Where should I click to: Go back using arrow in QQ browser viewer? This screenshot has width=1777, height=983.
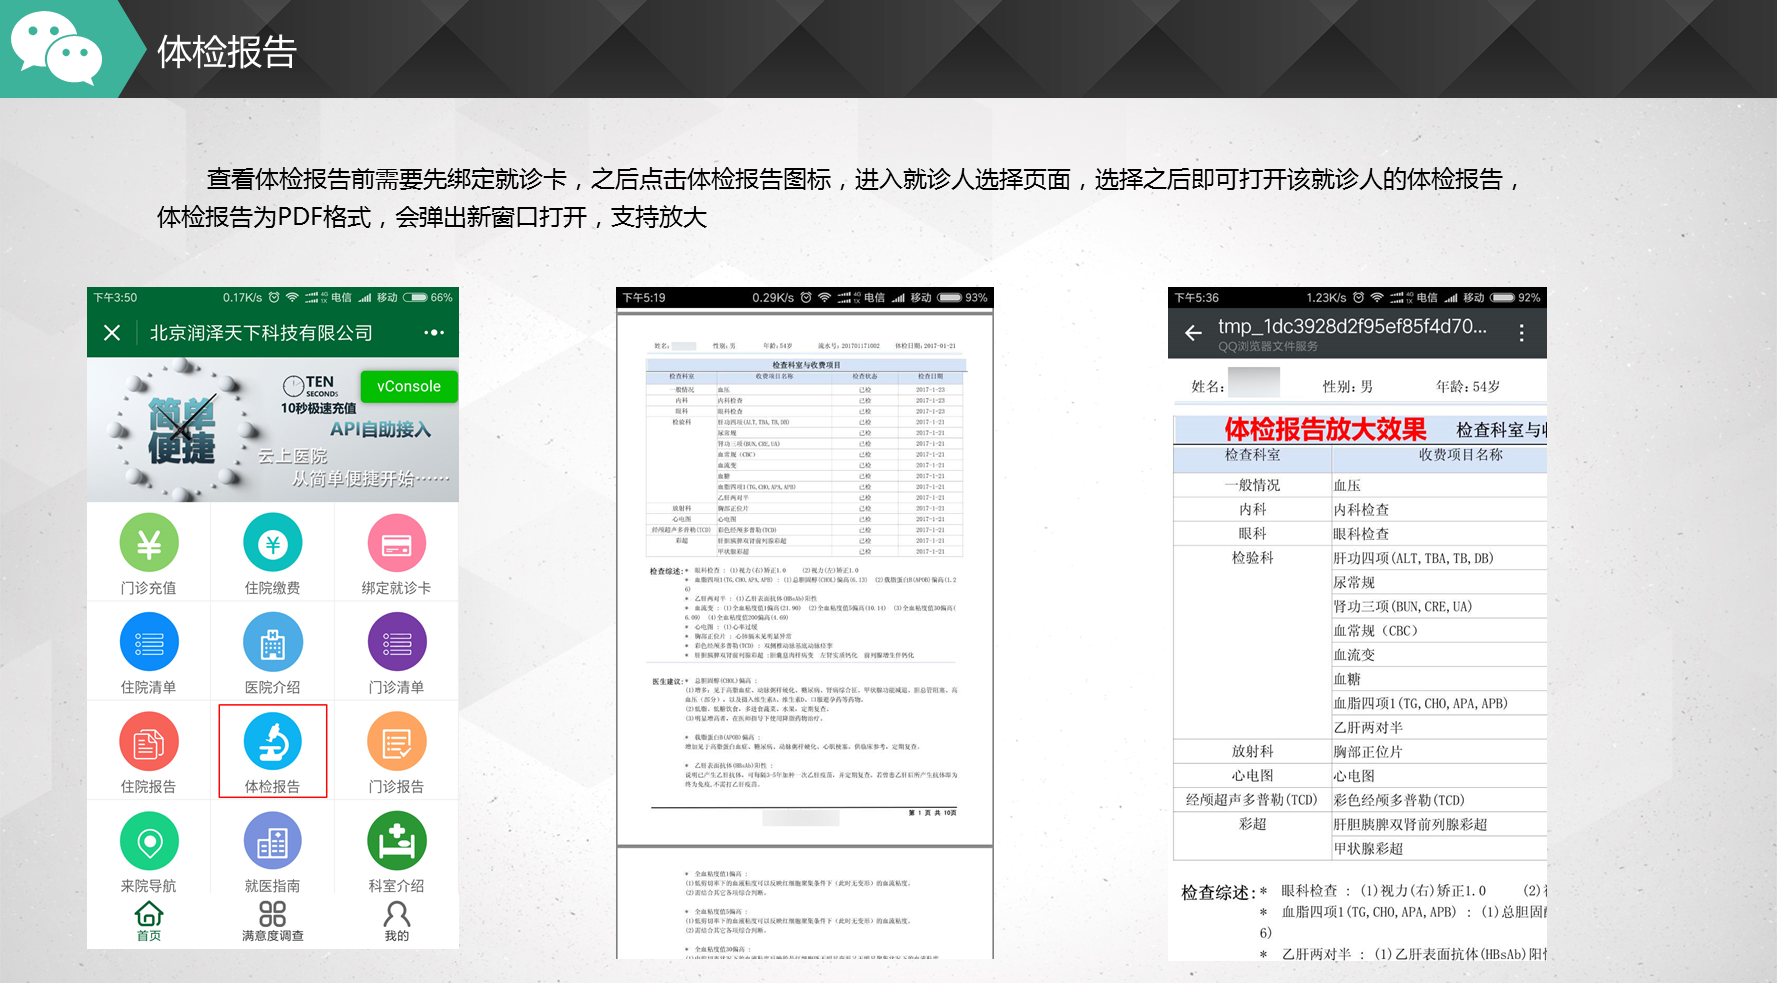point(1193,333)
